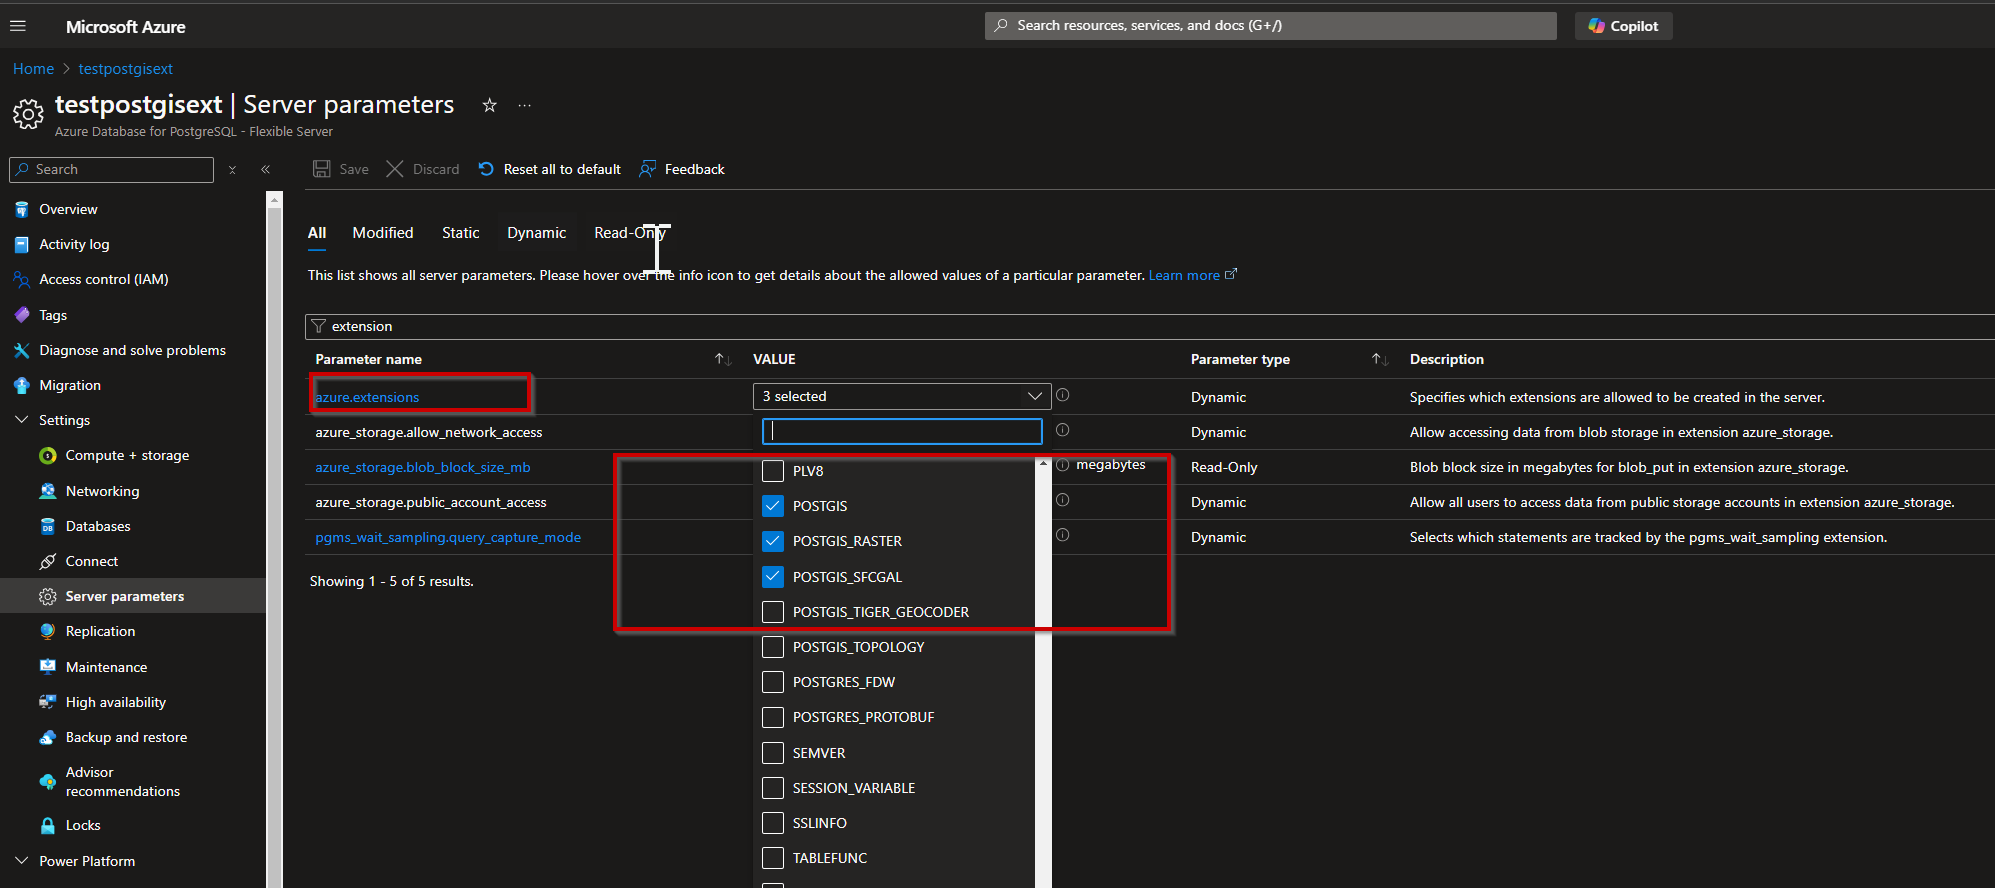The height and width of the screenshot is (888, 1995).
Task: Switch to the Modified tab
Action: (x=383, y=233)
